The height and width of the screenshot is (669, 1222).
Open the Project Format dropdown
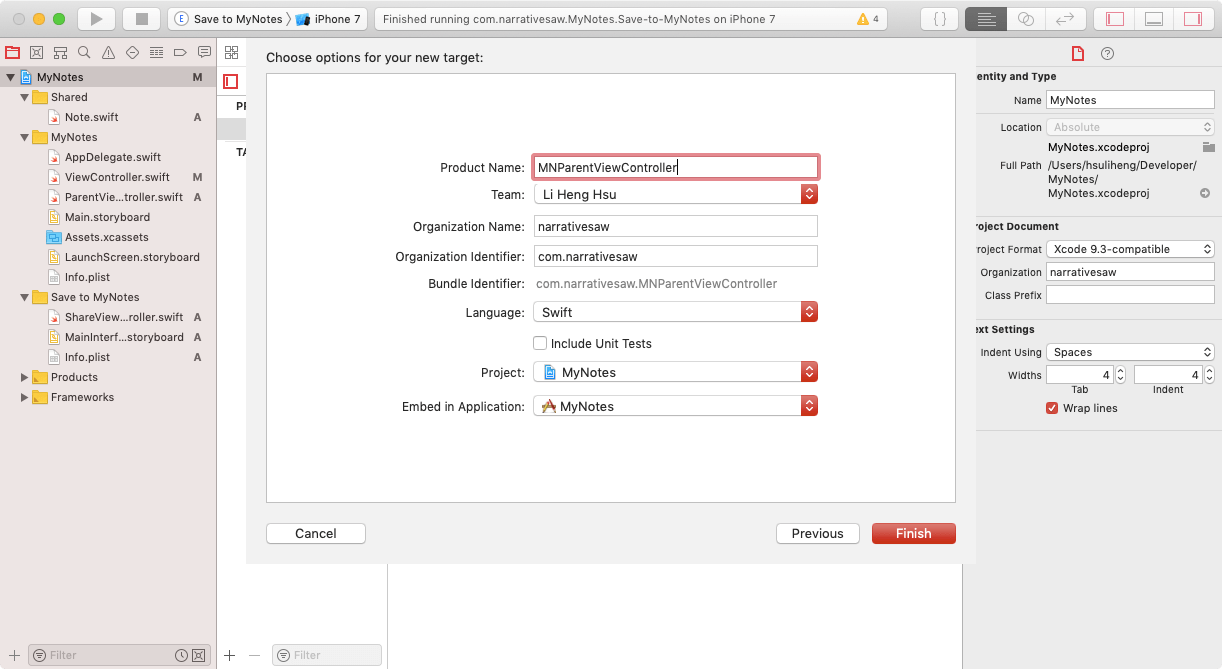point(1130,249)
